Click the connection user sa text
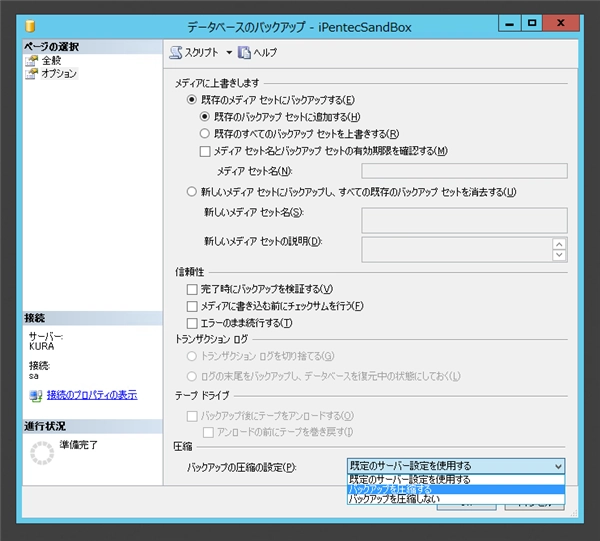 (x=34, y=376)
